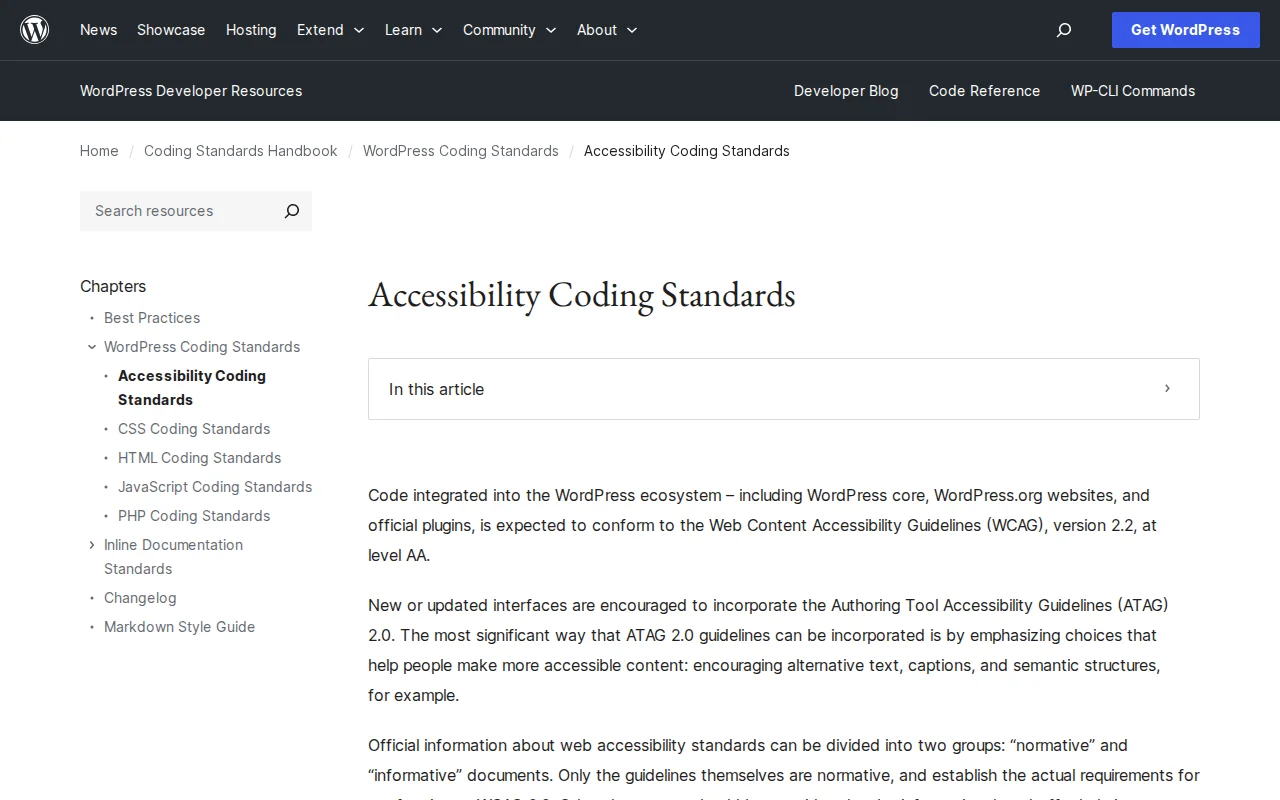Open the Markdown Style Guide chapter
The width and height of the screenshot is (1280, 800).
(x=179, y=627)
